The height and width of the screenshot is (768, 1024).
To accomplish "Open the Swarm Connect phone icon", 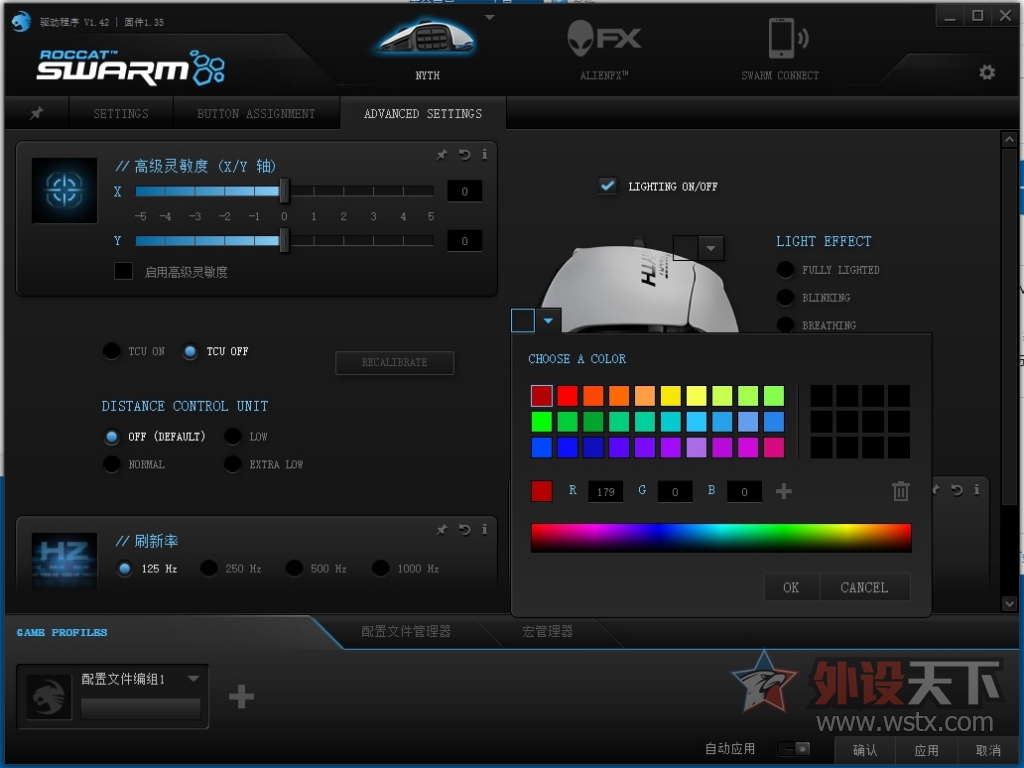I will coord(787,39).
